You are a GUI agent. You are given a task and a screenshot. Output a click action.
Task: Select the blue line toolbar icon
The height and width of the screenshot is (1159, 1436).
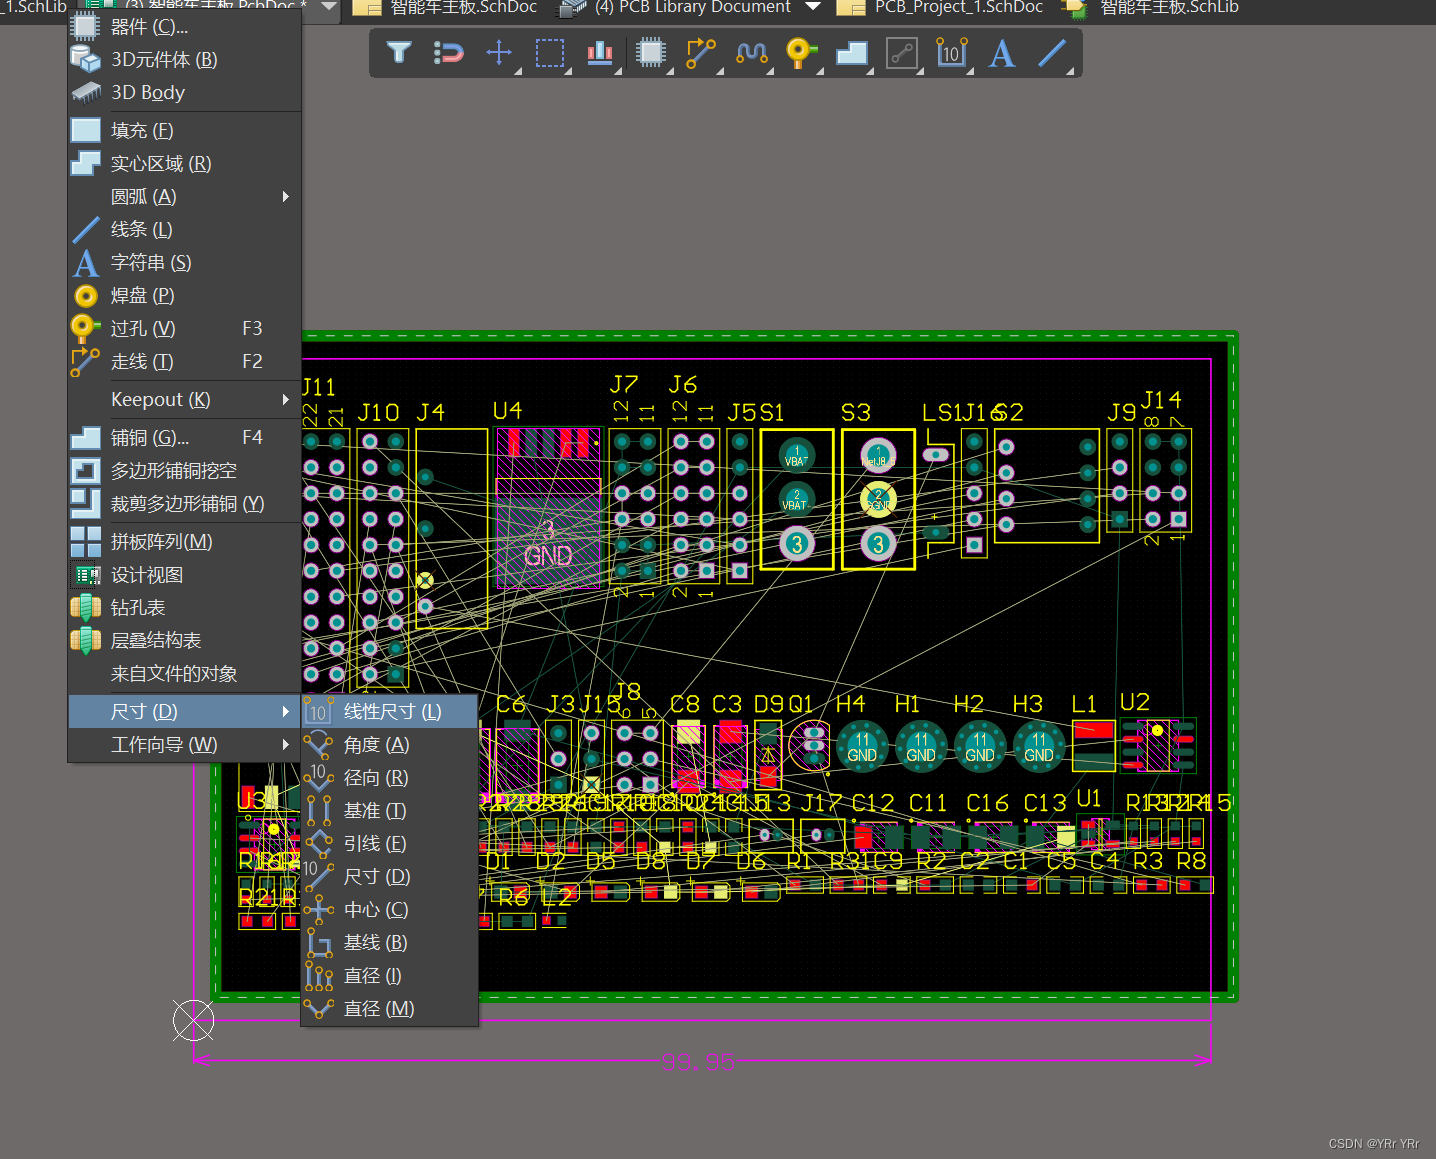1052,52
